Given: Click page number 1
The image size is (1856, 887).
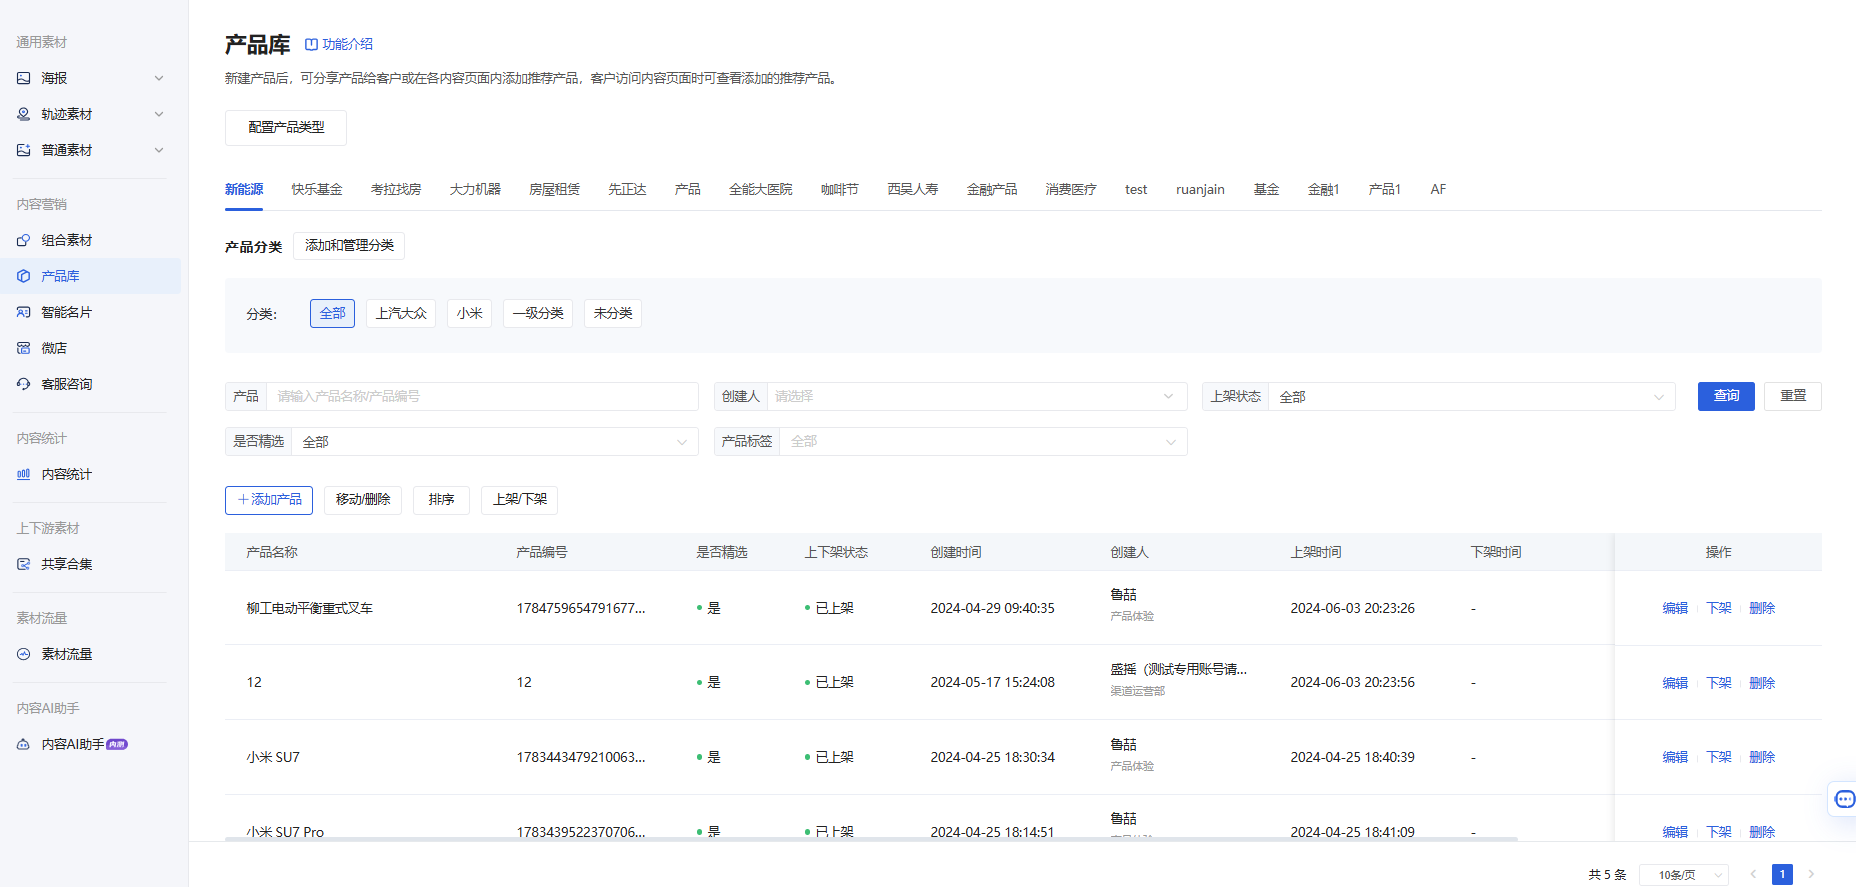Looking at the screenshot, I should click(1782, 874).
